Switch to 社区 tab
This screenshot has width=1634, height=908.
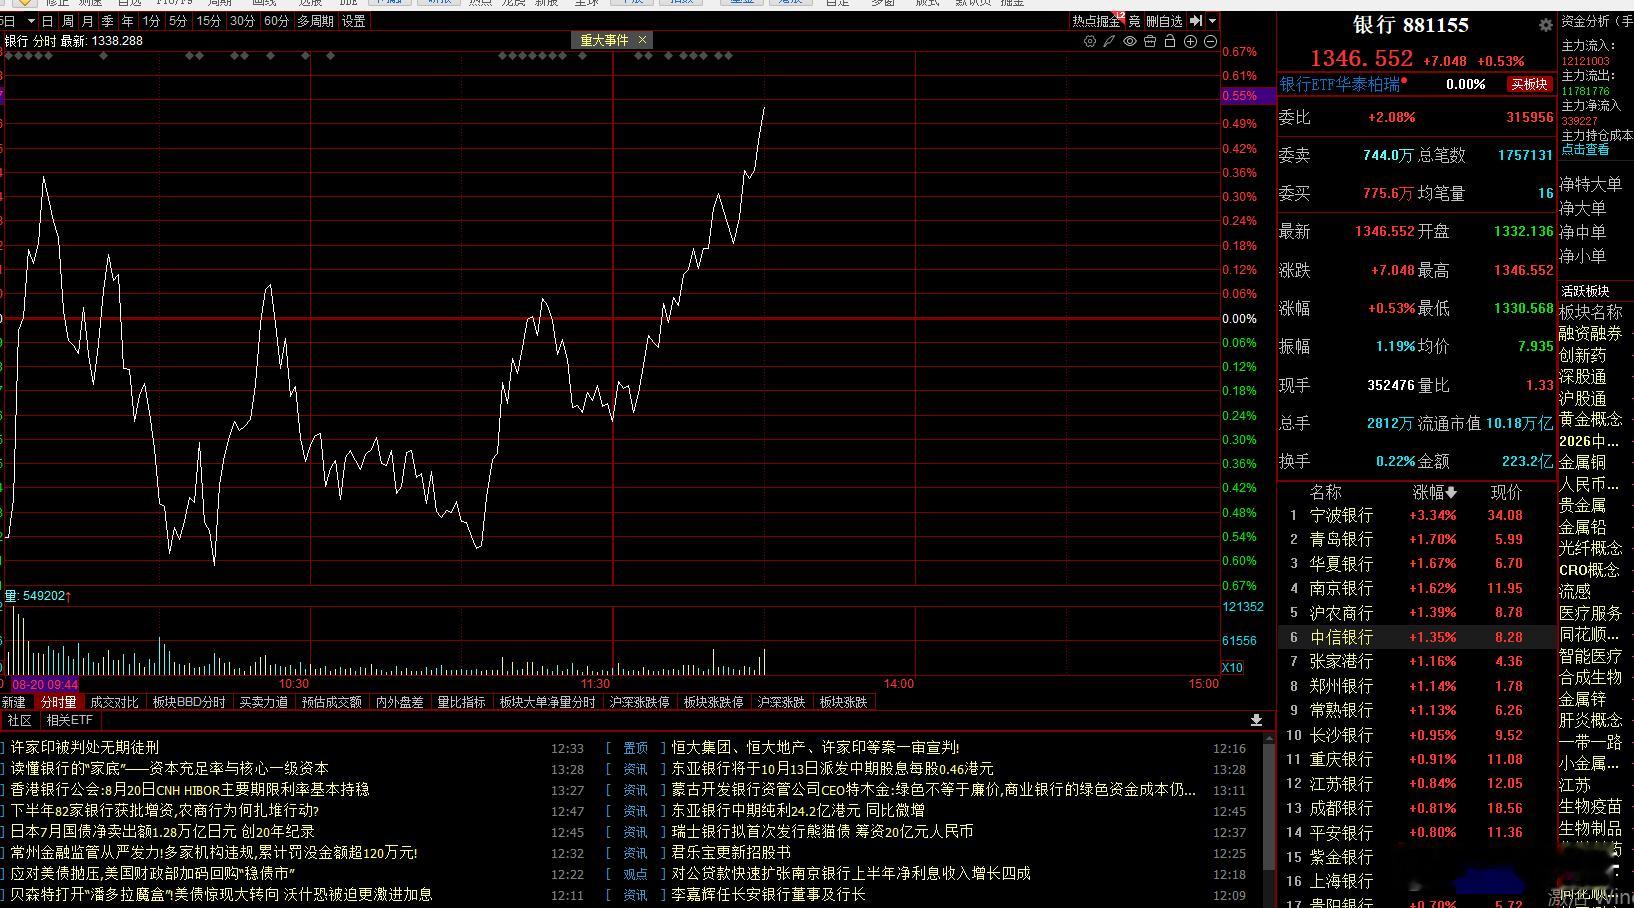(20, 720)
